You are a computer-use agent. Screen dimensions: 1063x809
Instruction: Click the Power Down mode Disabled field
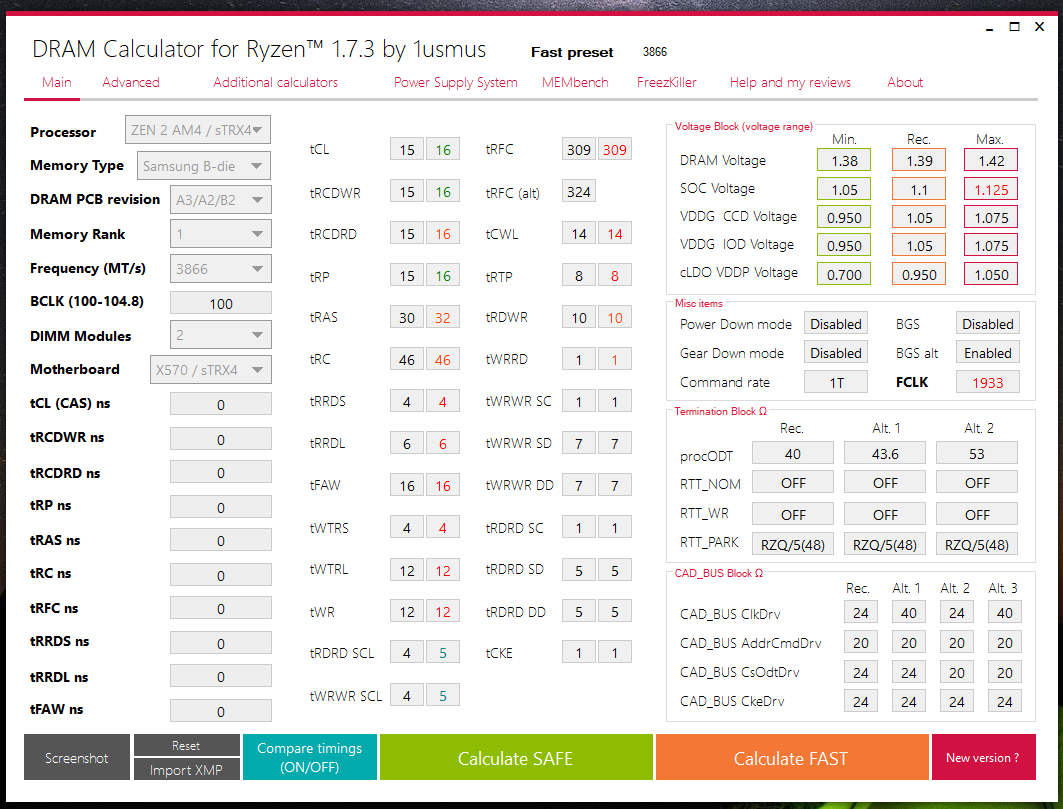(x=836, y=324)
